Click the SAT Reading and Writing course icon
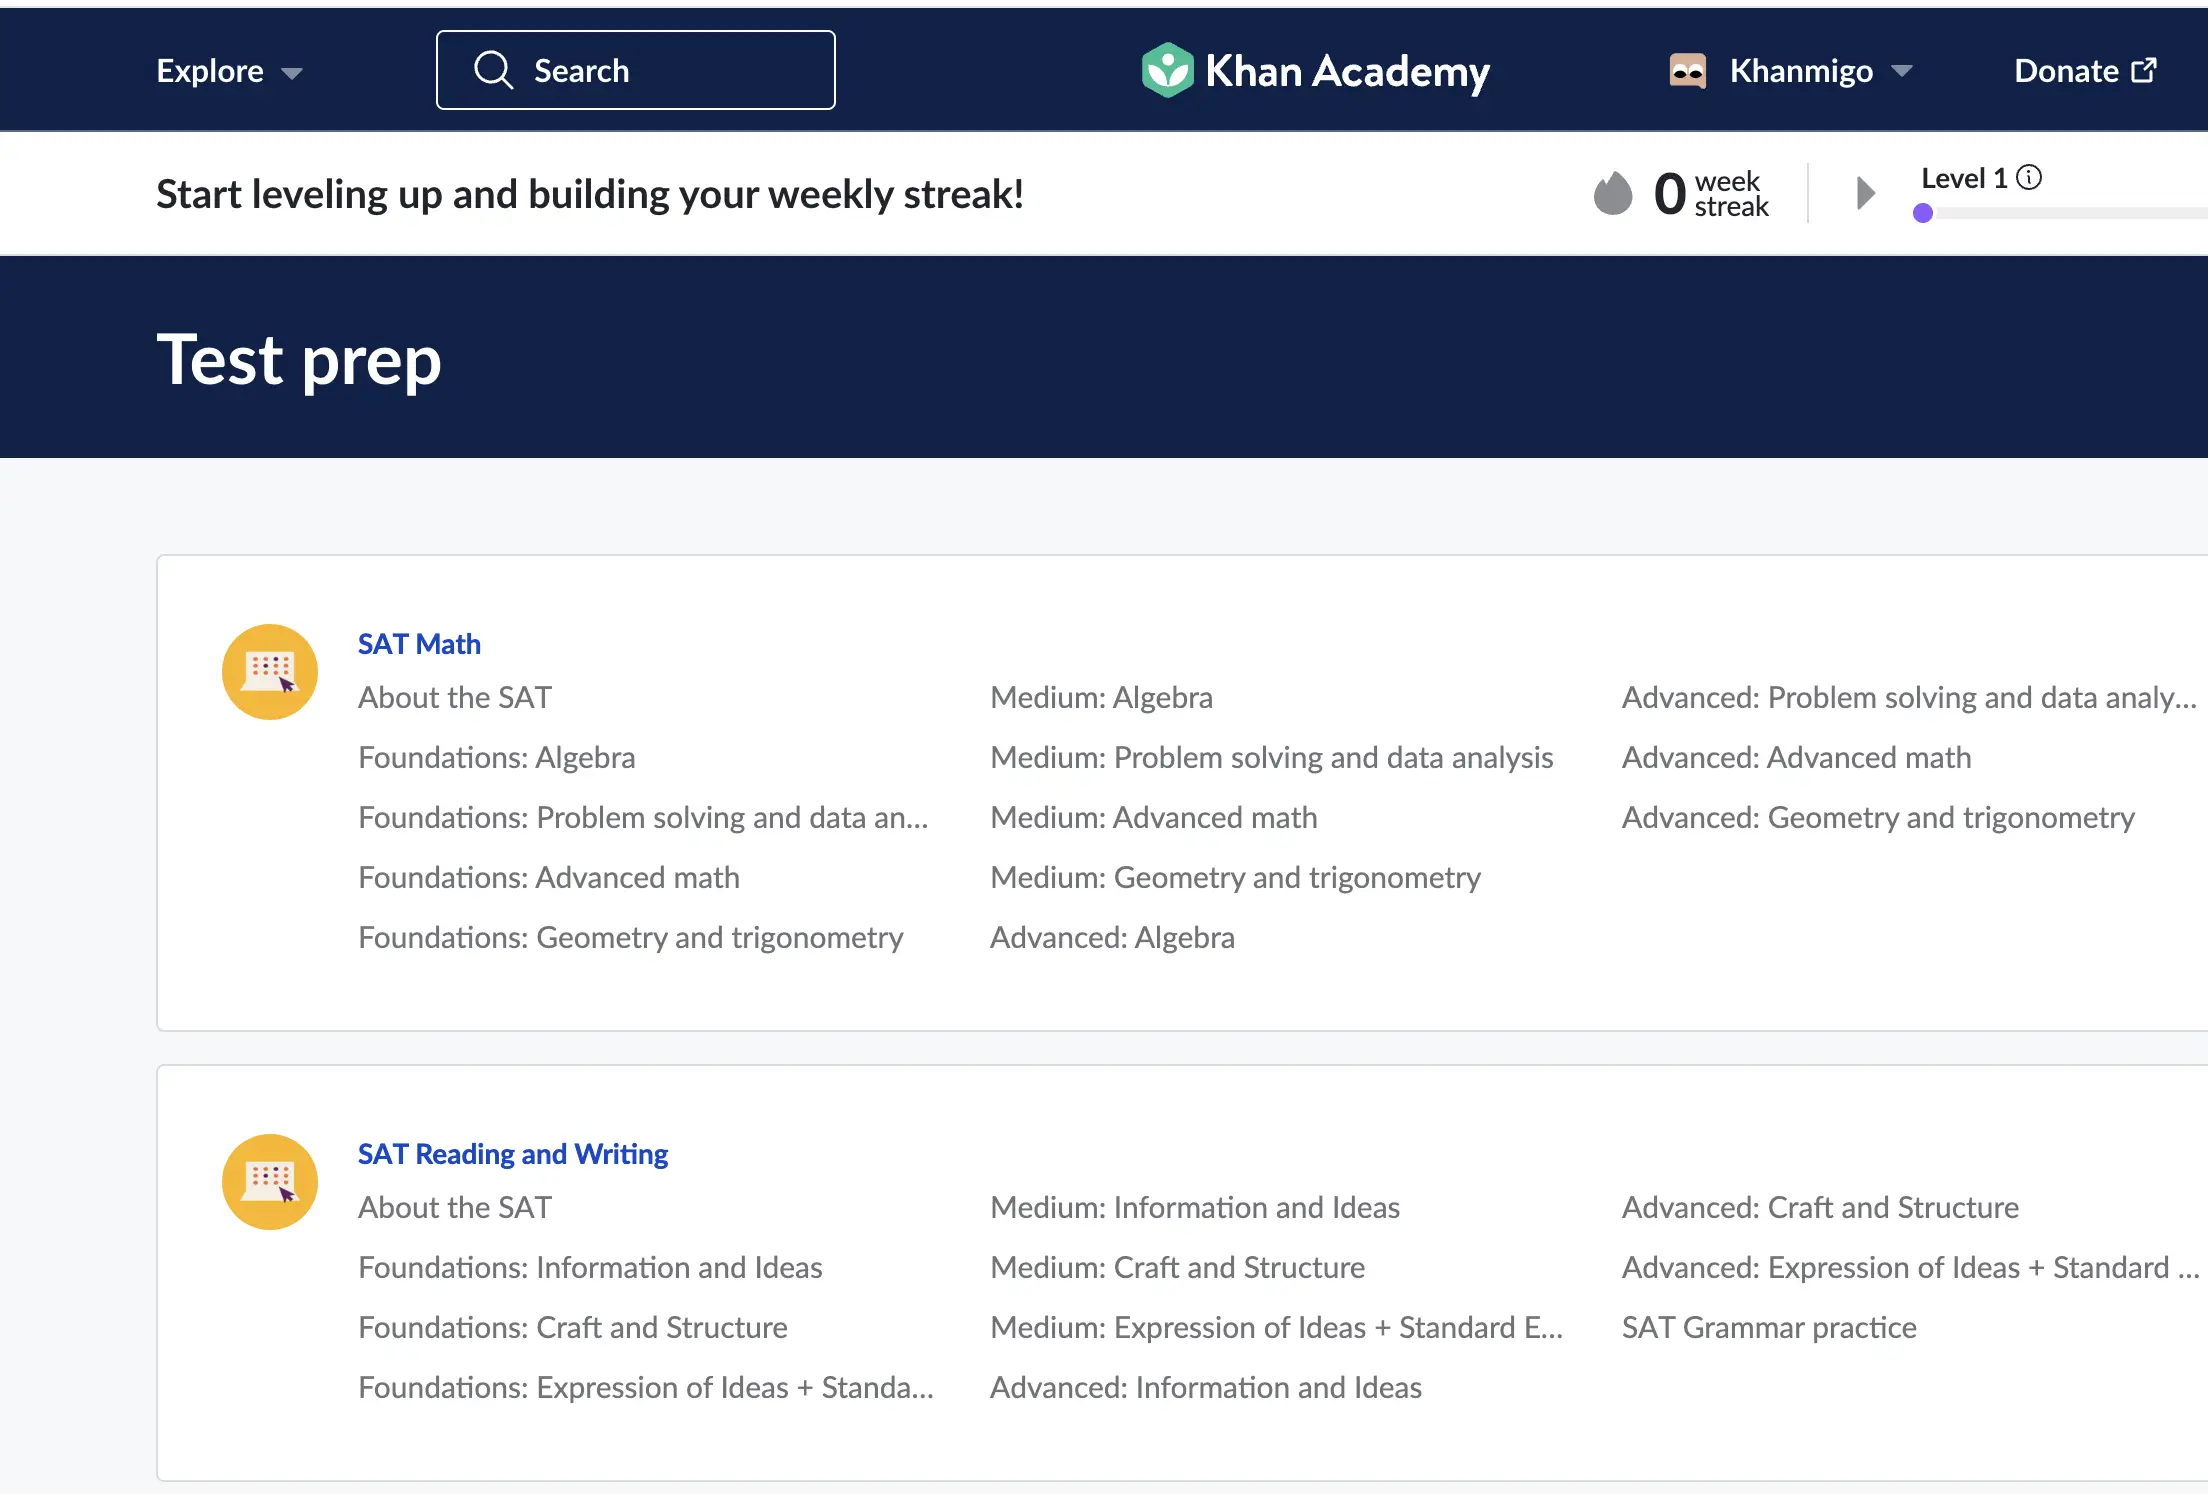 point(270,1182)
